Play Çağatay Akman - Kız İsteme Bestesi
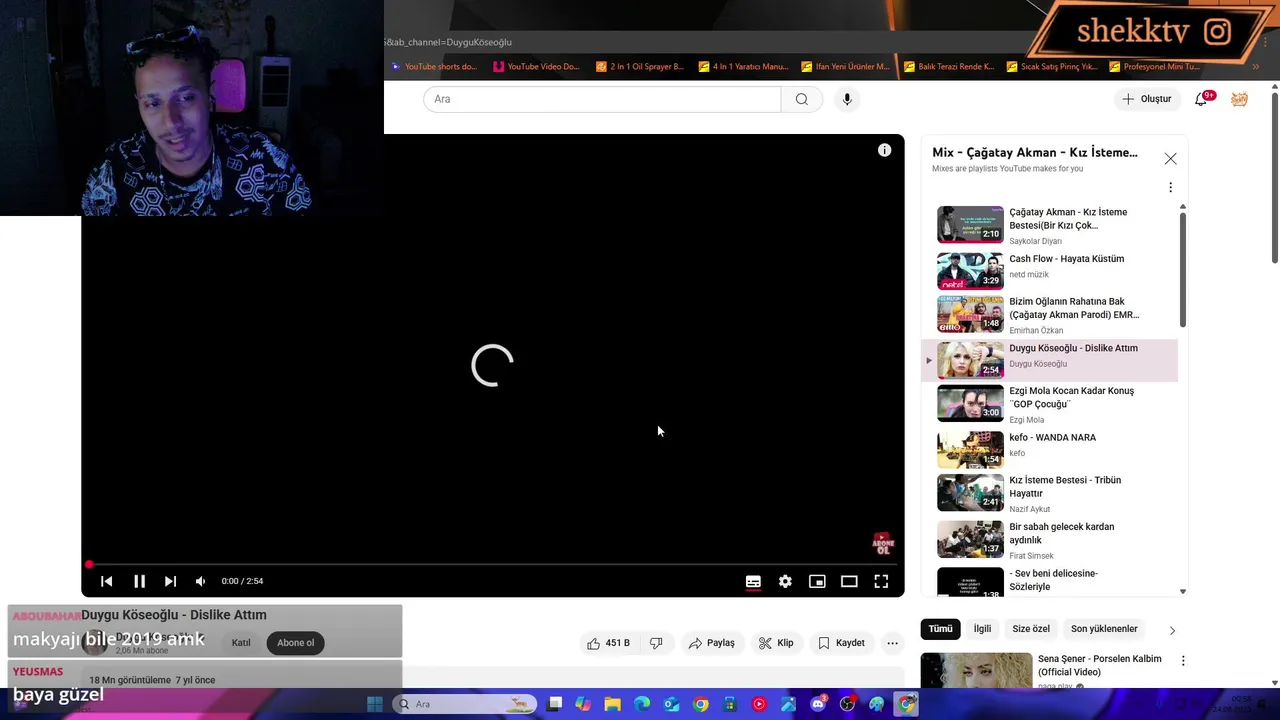The width and height of the screenshot is (1280, 720). pos(1049,225)
